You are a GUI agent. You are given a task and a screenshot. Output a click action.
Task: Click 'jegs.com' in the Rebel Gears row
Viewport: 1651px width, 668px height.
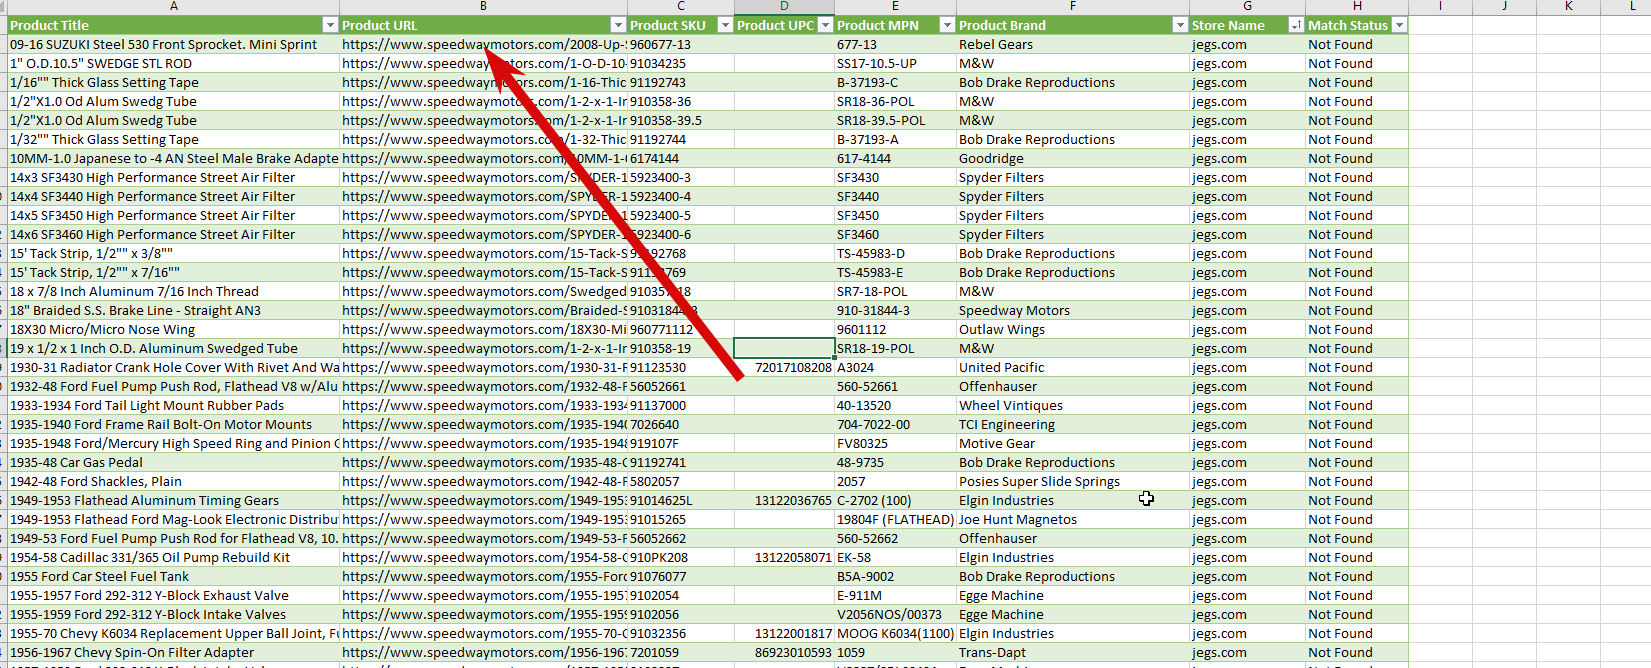pyautogui.click(x=1247, y=44)
